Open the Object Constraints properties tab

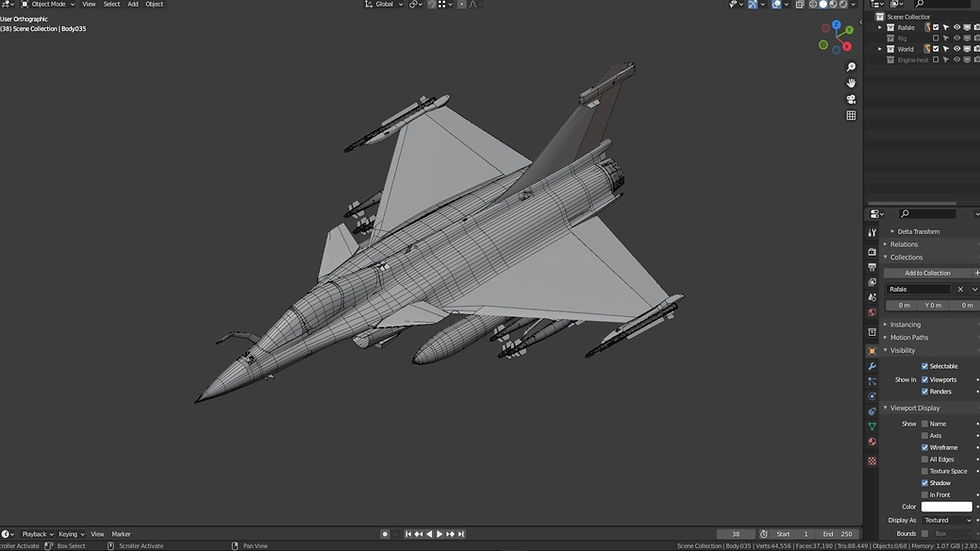click(872, 411)
